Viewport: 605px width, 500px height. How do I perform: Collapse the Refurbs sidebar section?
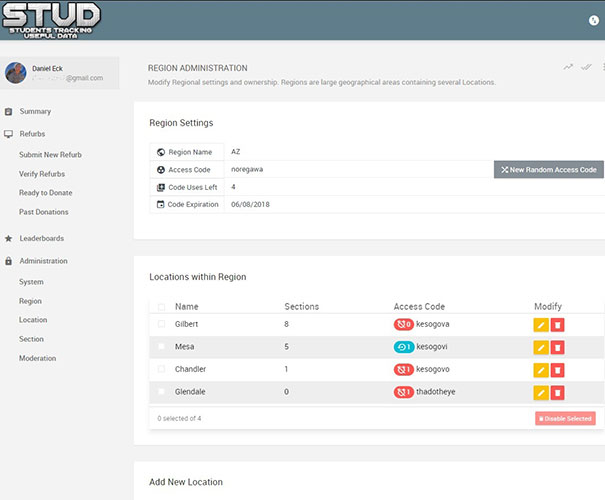(x=33, y=133)
